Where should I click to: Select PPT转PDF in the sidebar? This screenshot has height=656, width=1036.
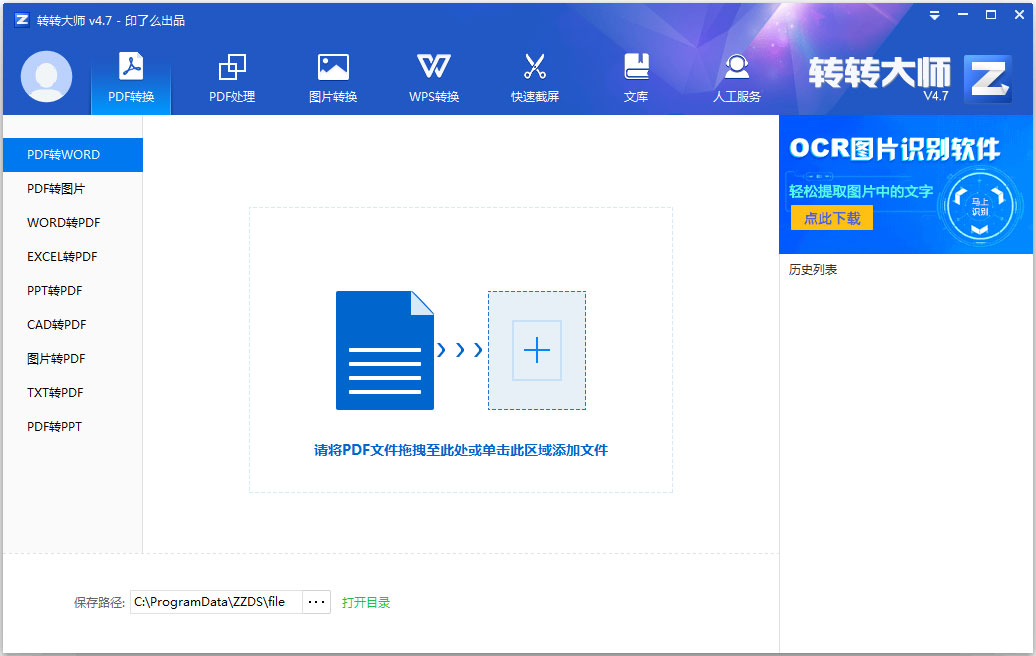coord(73,291)
